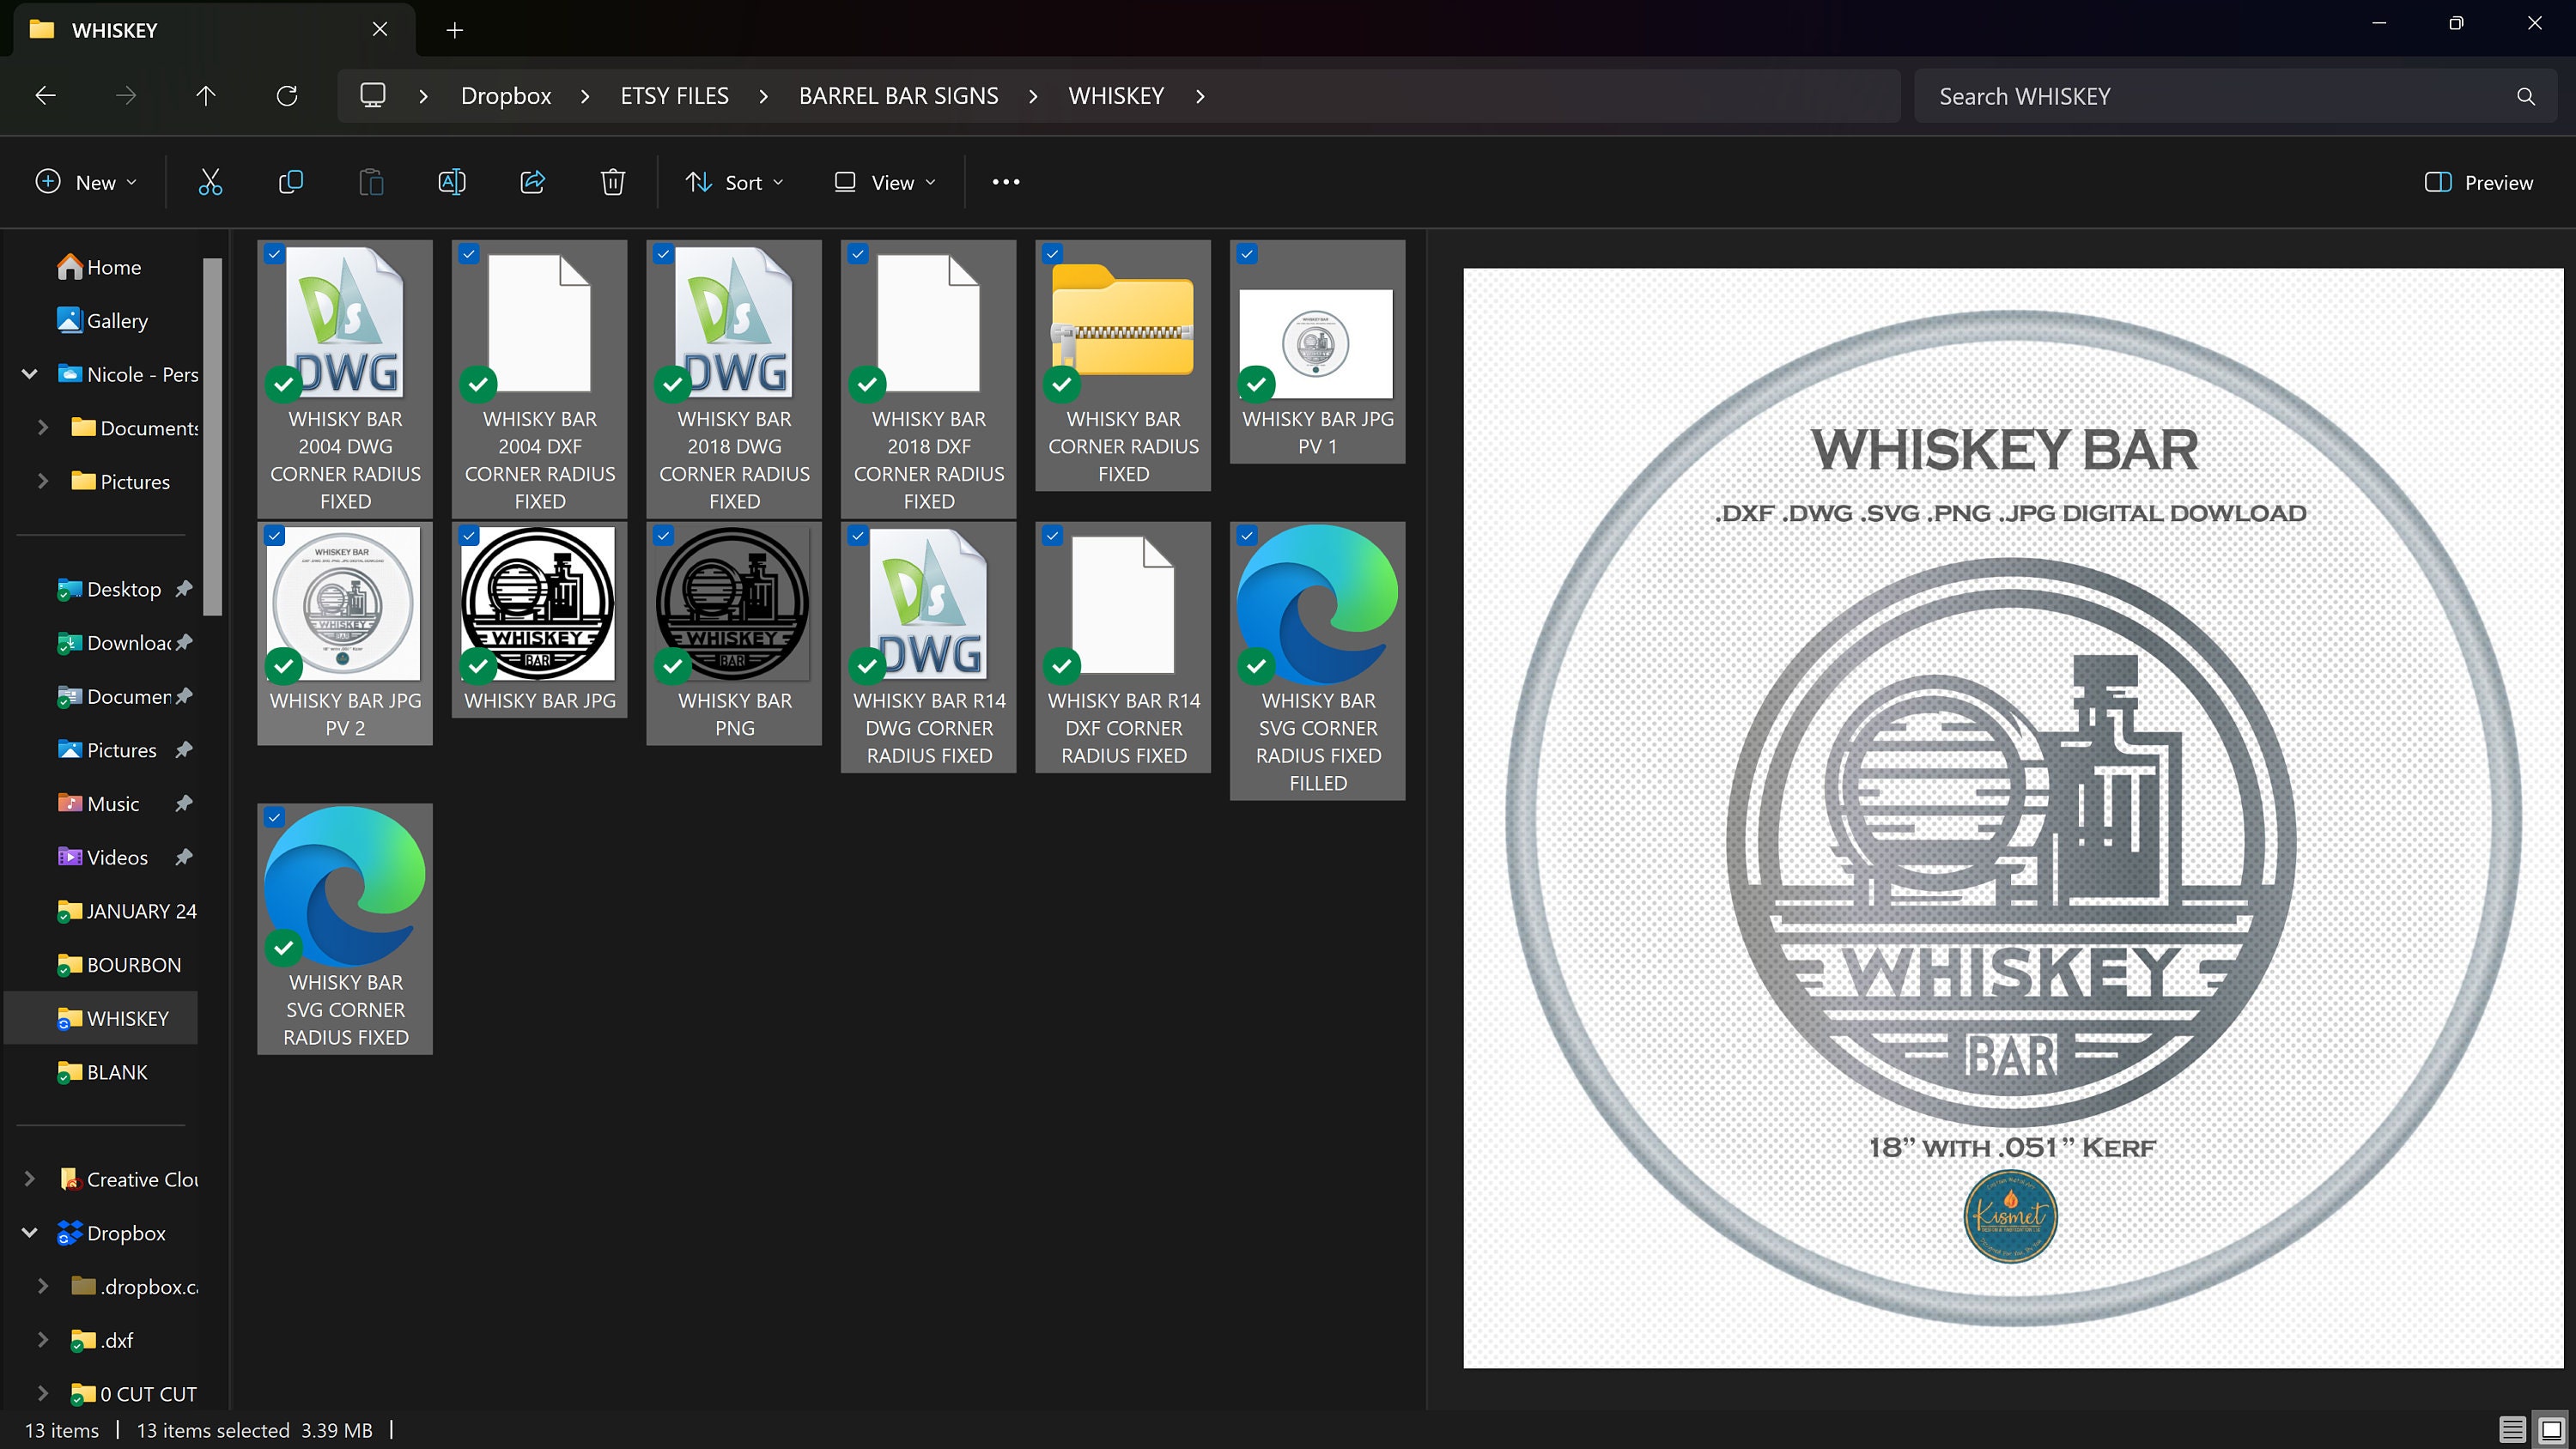The image size is (2576, 1449).
Task: Deselect WHISKY BAR JPG PV 1 checkbox
Action: pyautogui.click(x=1246, y=254)
